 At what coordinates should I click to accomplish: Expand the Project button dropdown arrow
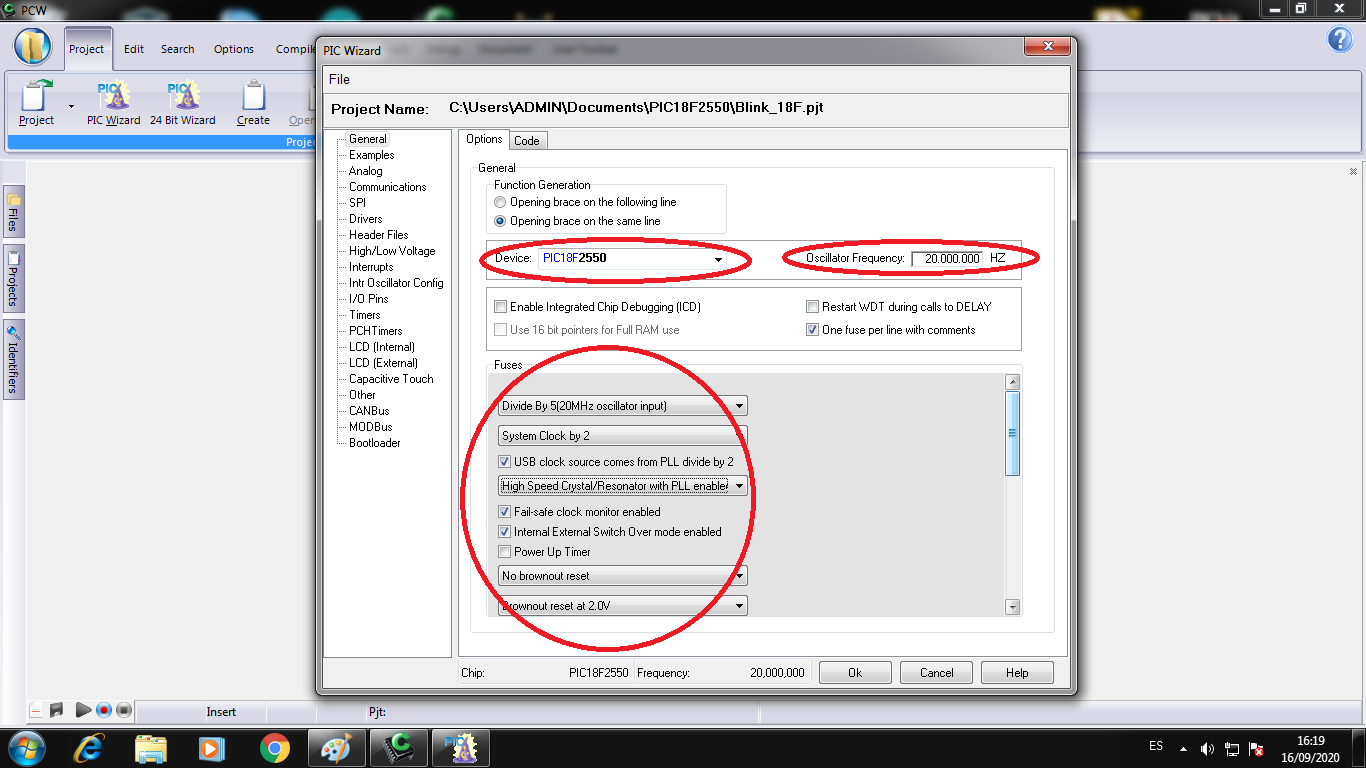tap(71, 106)
